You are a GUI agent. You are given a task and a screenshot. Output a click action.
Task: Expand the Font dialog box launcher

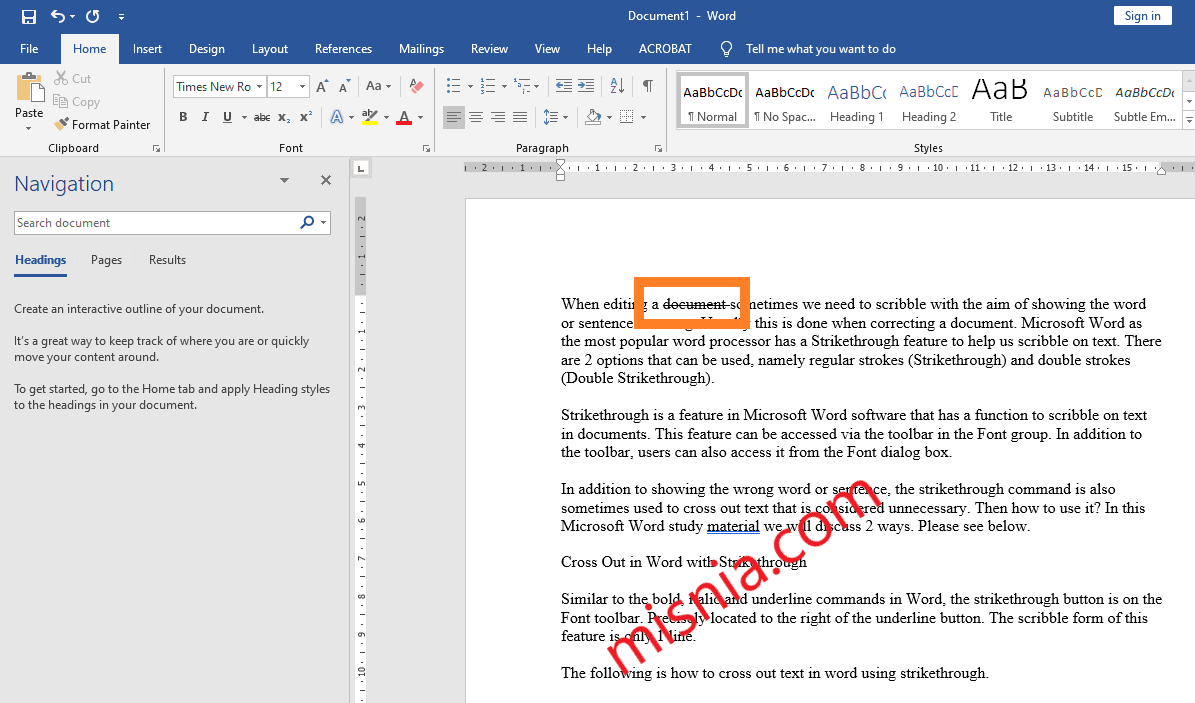pos(426,147)
